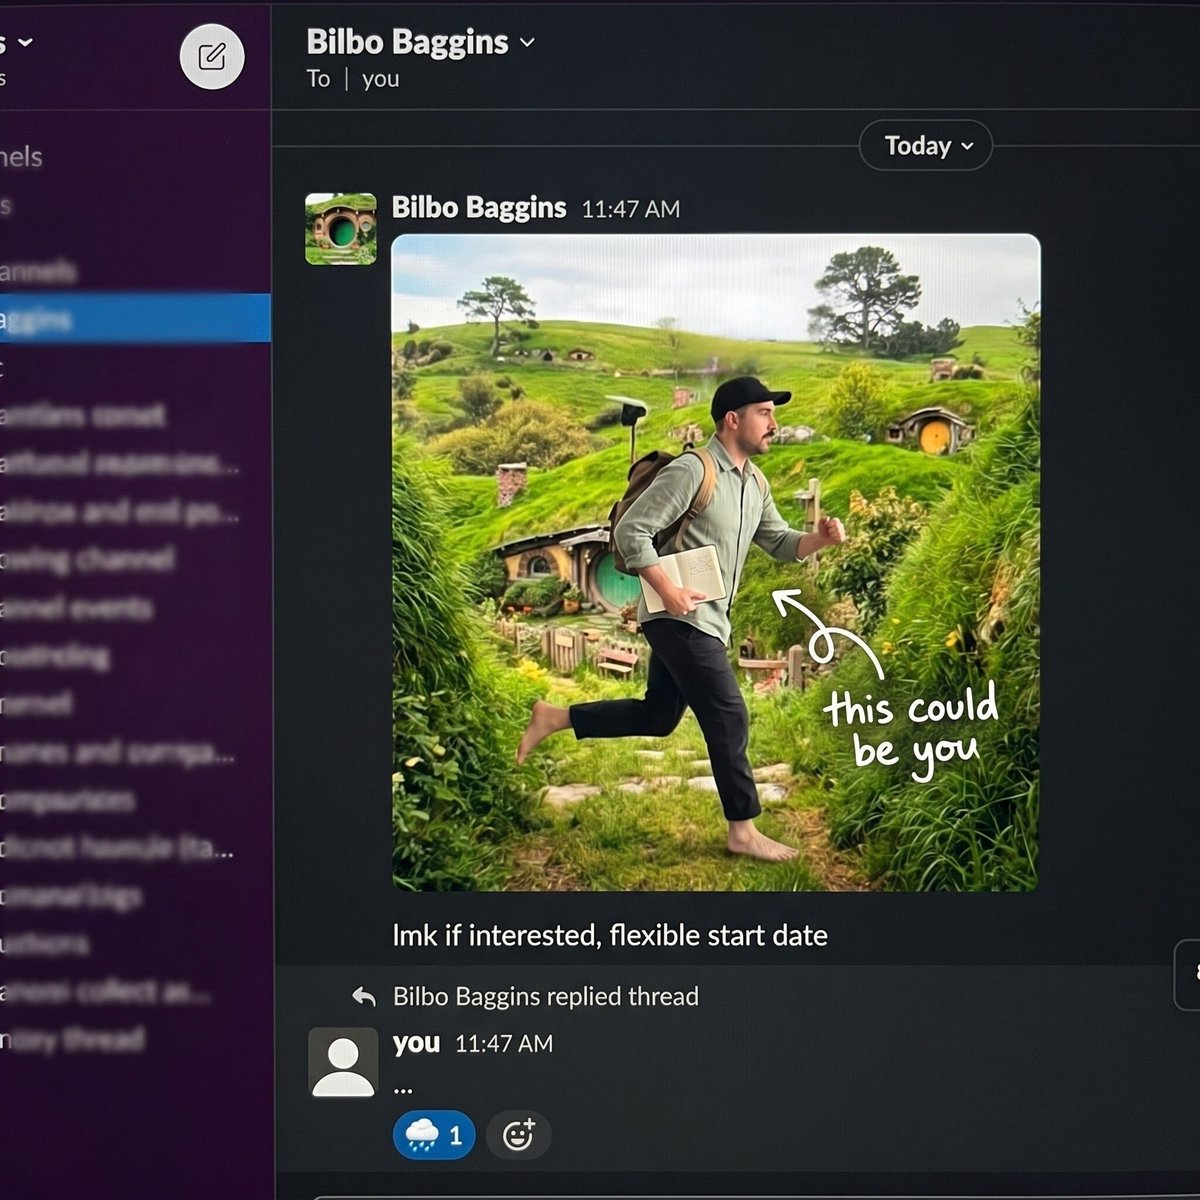Click Bilbo Baggins hobbit-hole avatar
The width and height of the screenshot is (1200, 1200).
(x=341, y=228)
